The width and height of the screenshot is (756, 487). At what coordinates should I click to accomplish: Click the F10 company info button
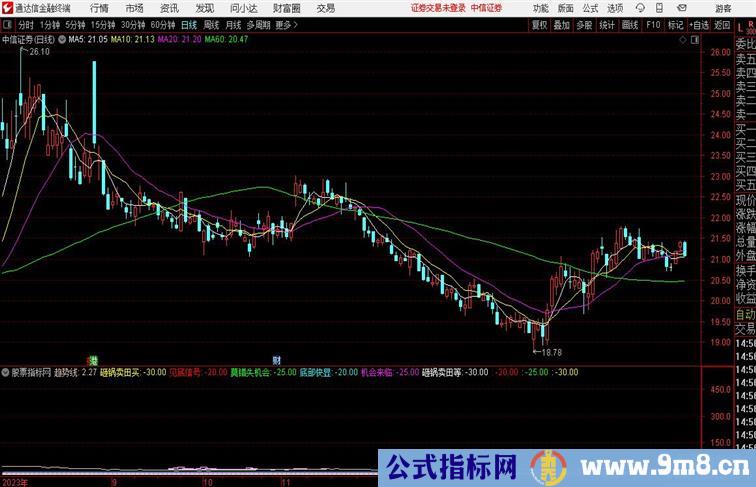pyautogui.click(x=652, y=25)
